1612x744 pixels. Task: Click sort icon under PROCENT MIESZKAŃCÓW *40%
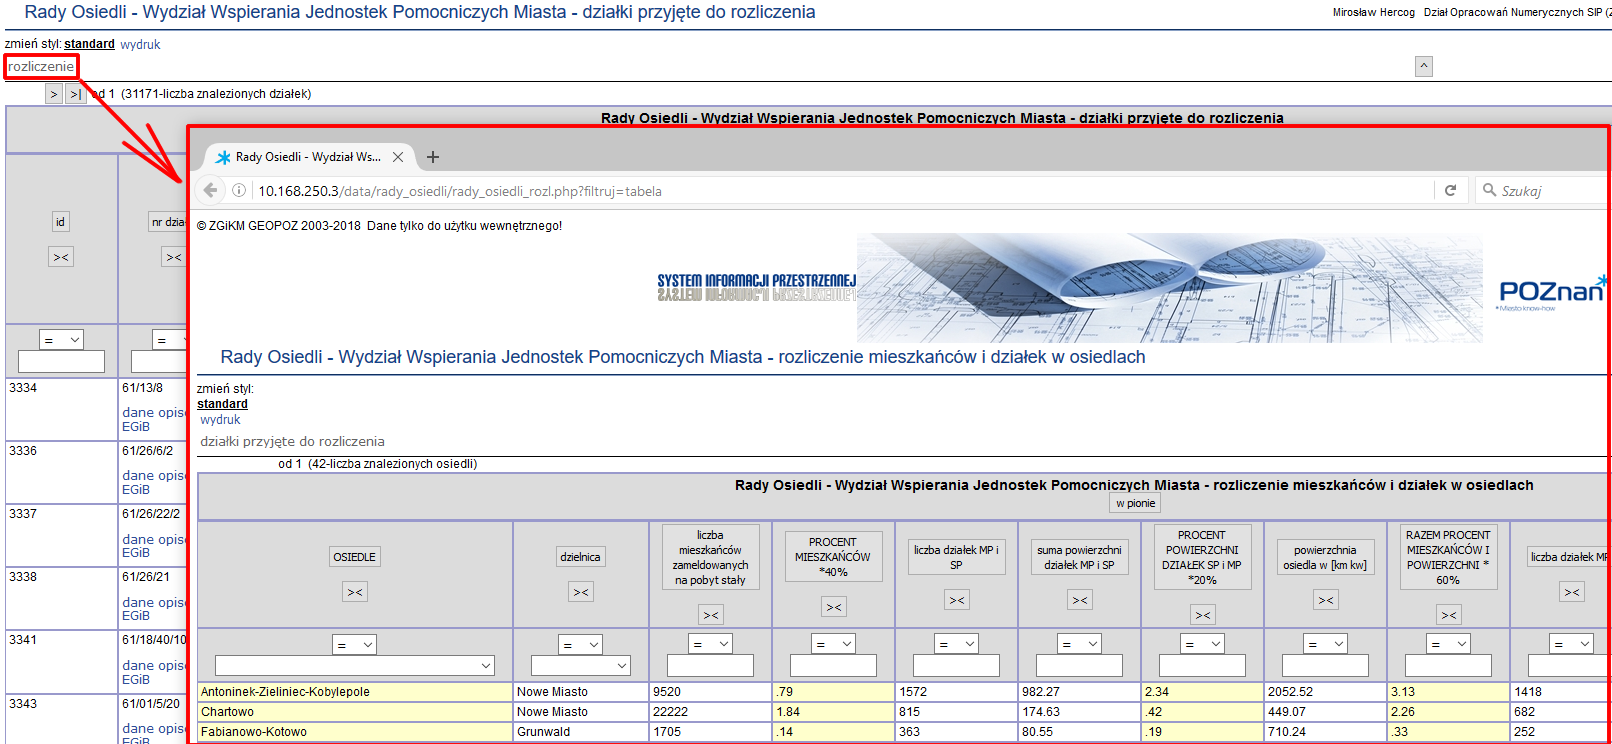[834, 607]
